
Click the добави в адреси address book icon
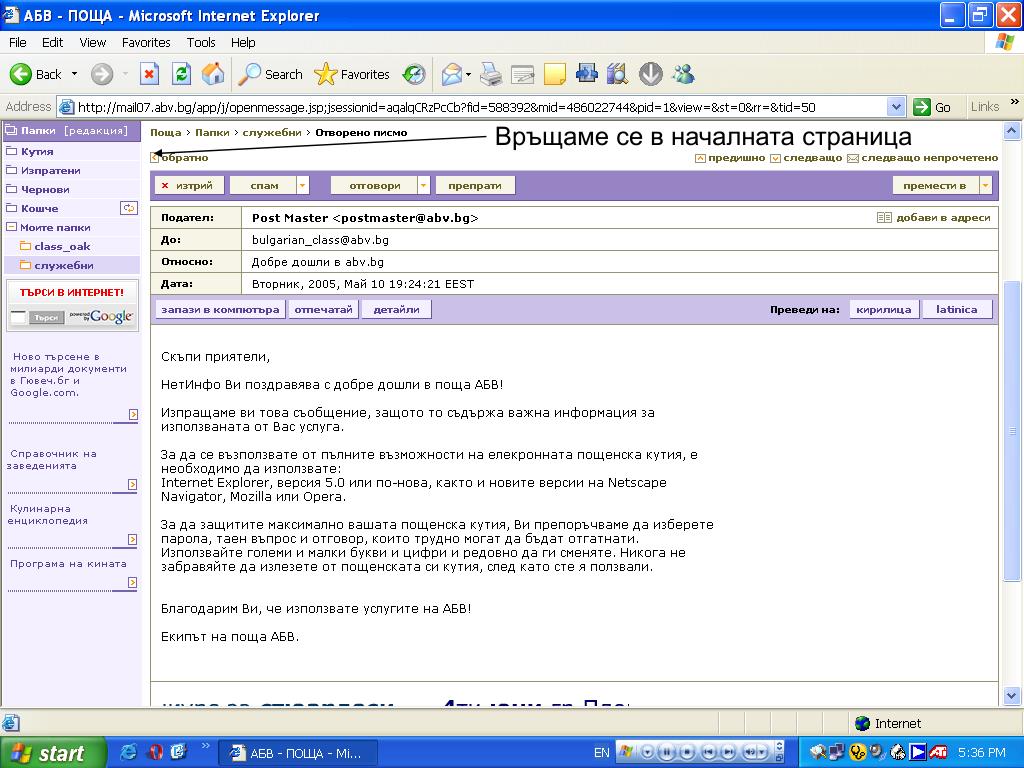[884, 217]
